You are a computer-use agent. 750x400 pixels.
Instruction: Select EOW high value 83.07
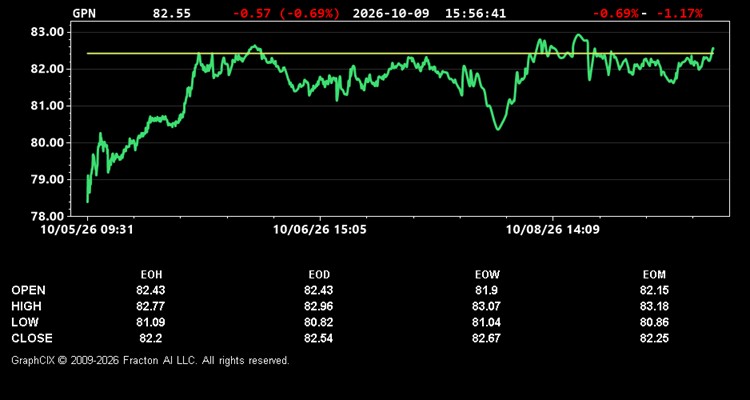tap(486, 306)
